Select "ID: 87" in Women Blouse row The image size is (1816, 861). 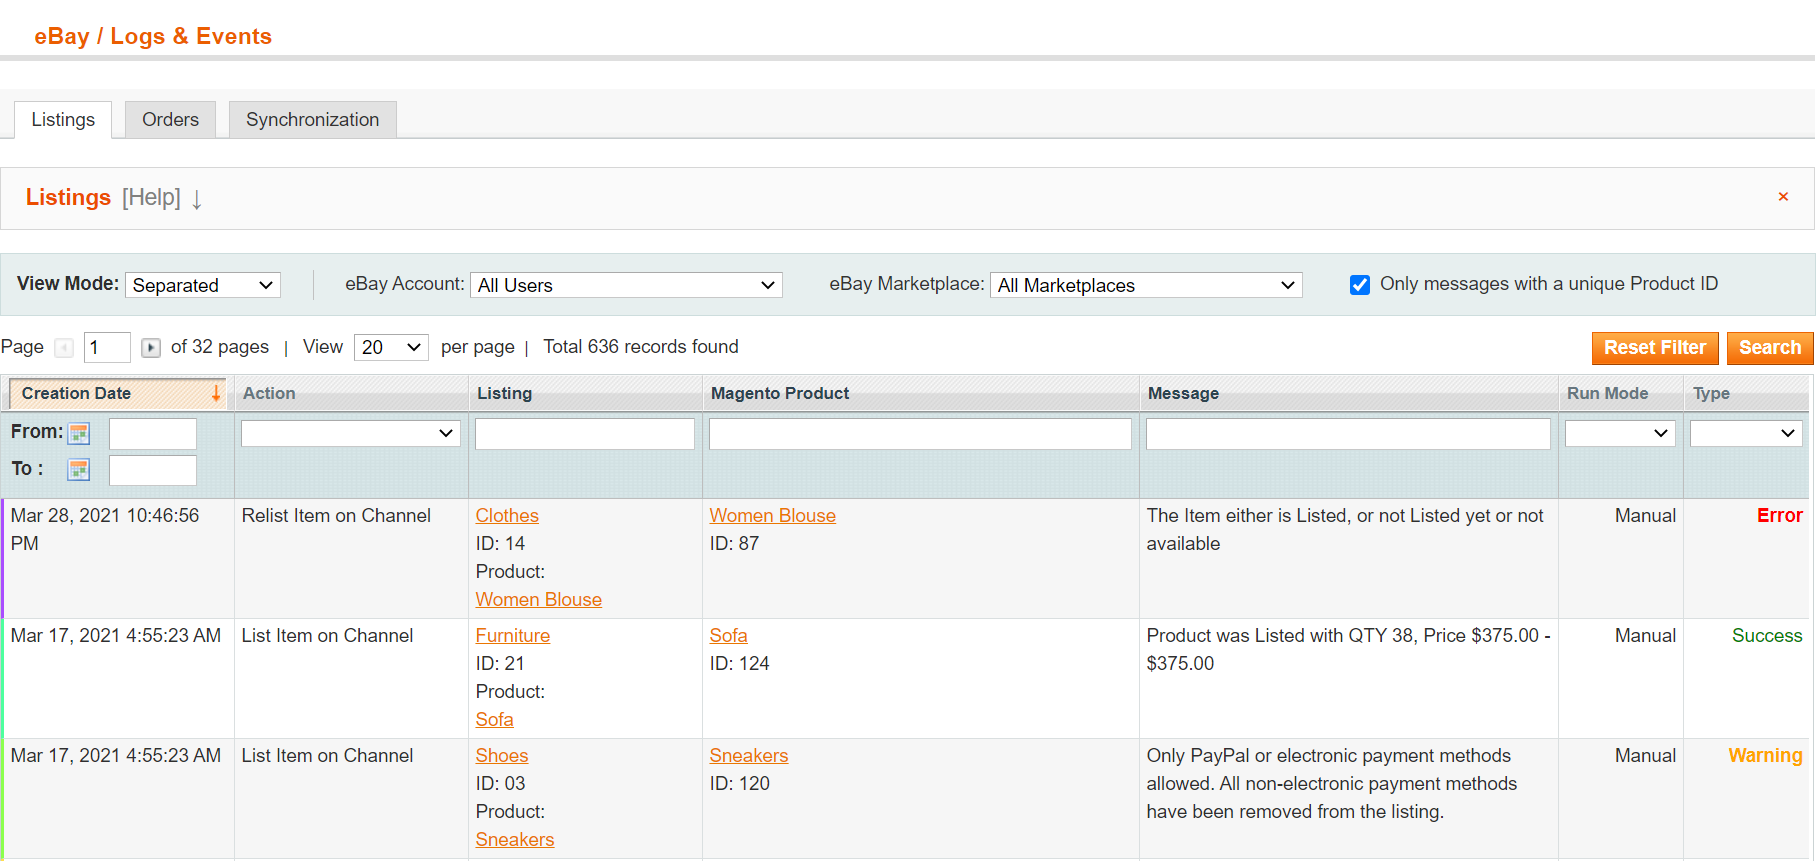coord(734,544)
